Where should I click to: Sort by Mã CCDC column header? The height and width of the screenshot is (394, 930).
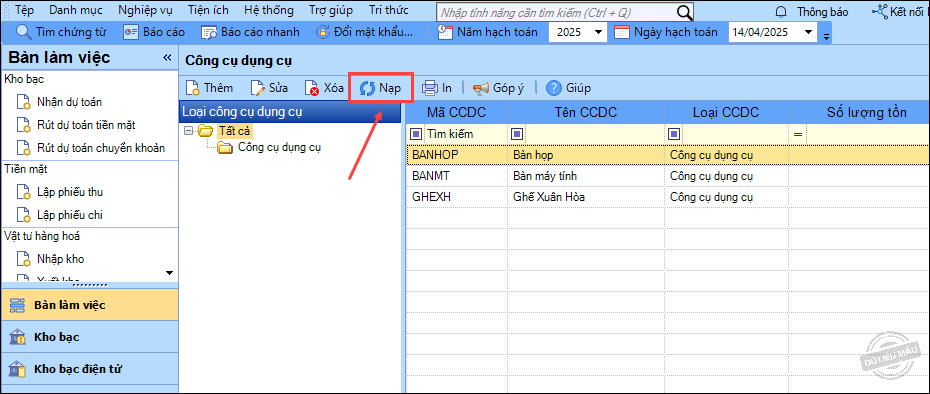pyautogui.click(x=457, y=113)
